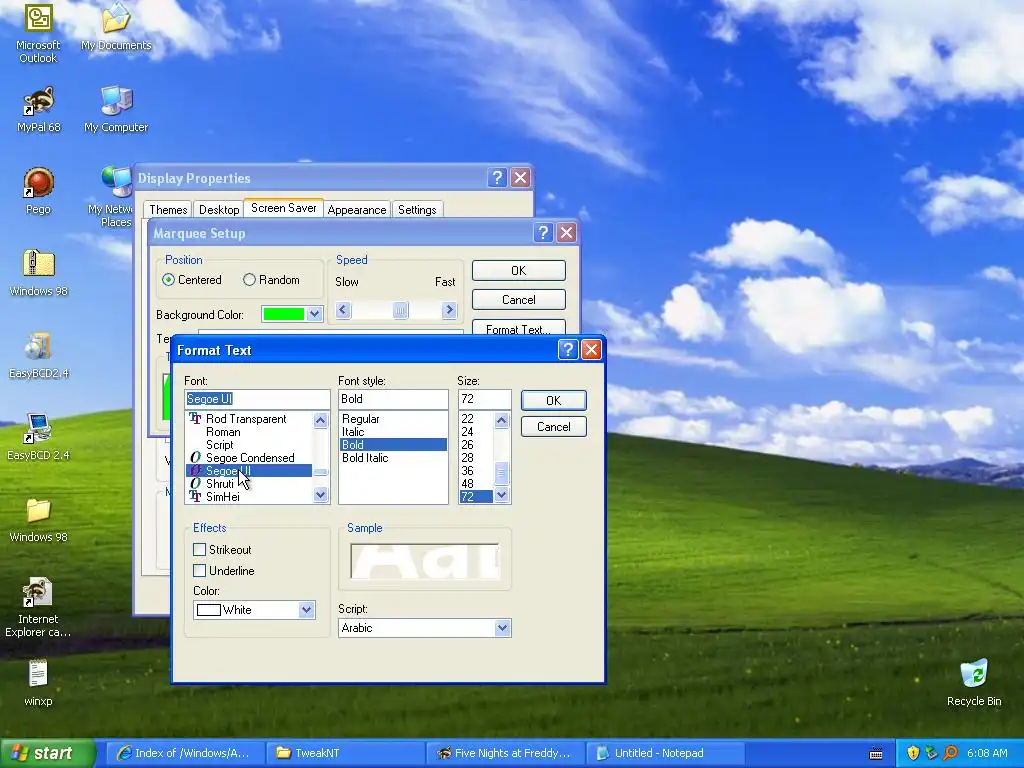Image resolution: width=1024 pixels, height=768 pixels.
Task: Select the winxp text file icon
Action: [x=38, y=683]
